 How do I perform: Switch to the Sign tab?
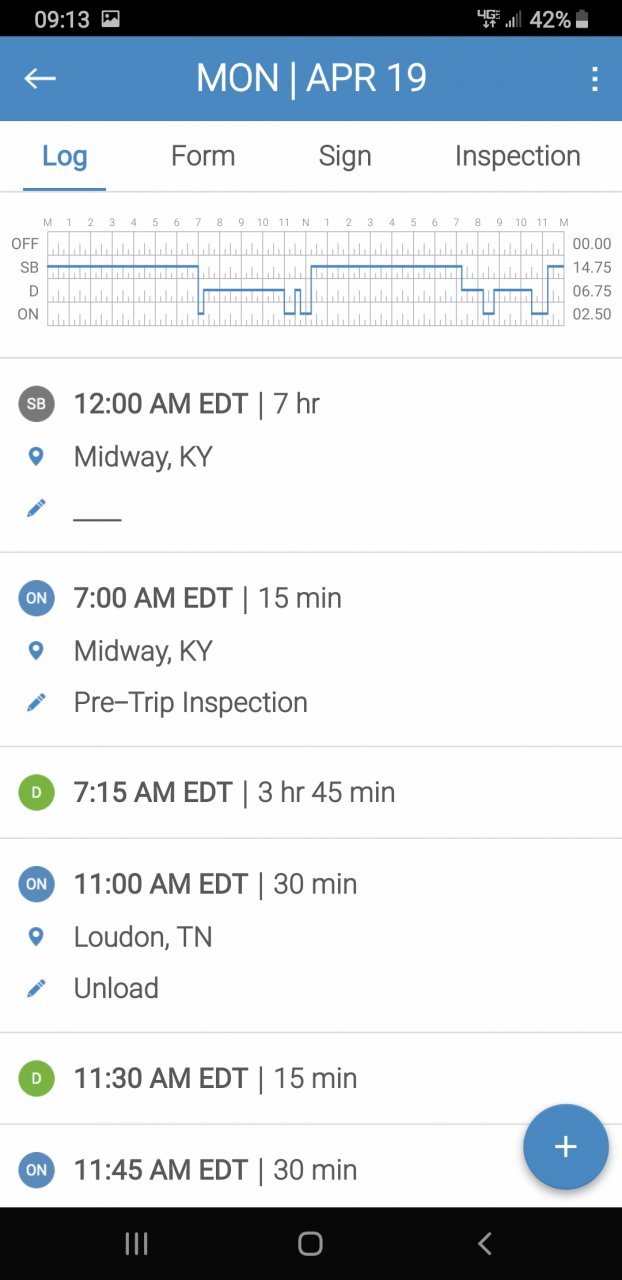tap(345, 156)
